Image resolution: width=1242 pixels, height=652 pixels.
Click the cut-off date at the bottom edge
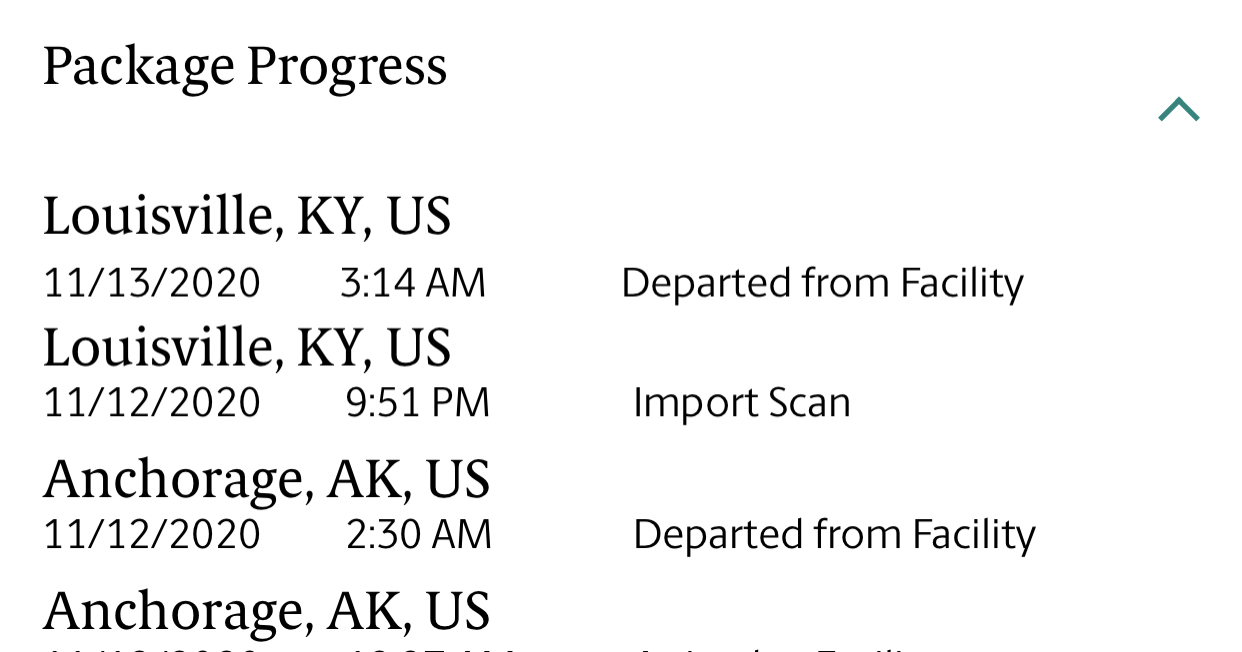[152, 648]
